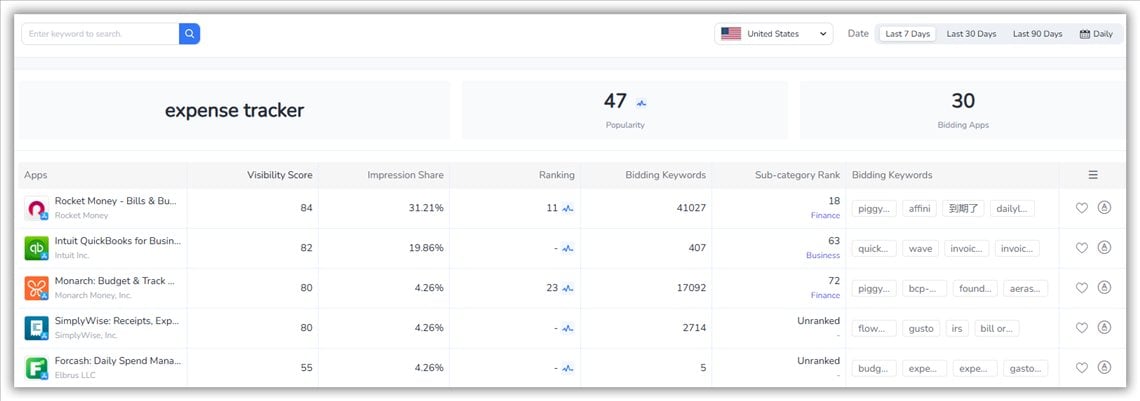
Task: Click the 'flow...' keyword tag
Action: [874, 328]
